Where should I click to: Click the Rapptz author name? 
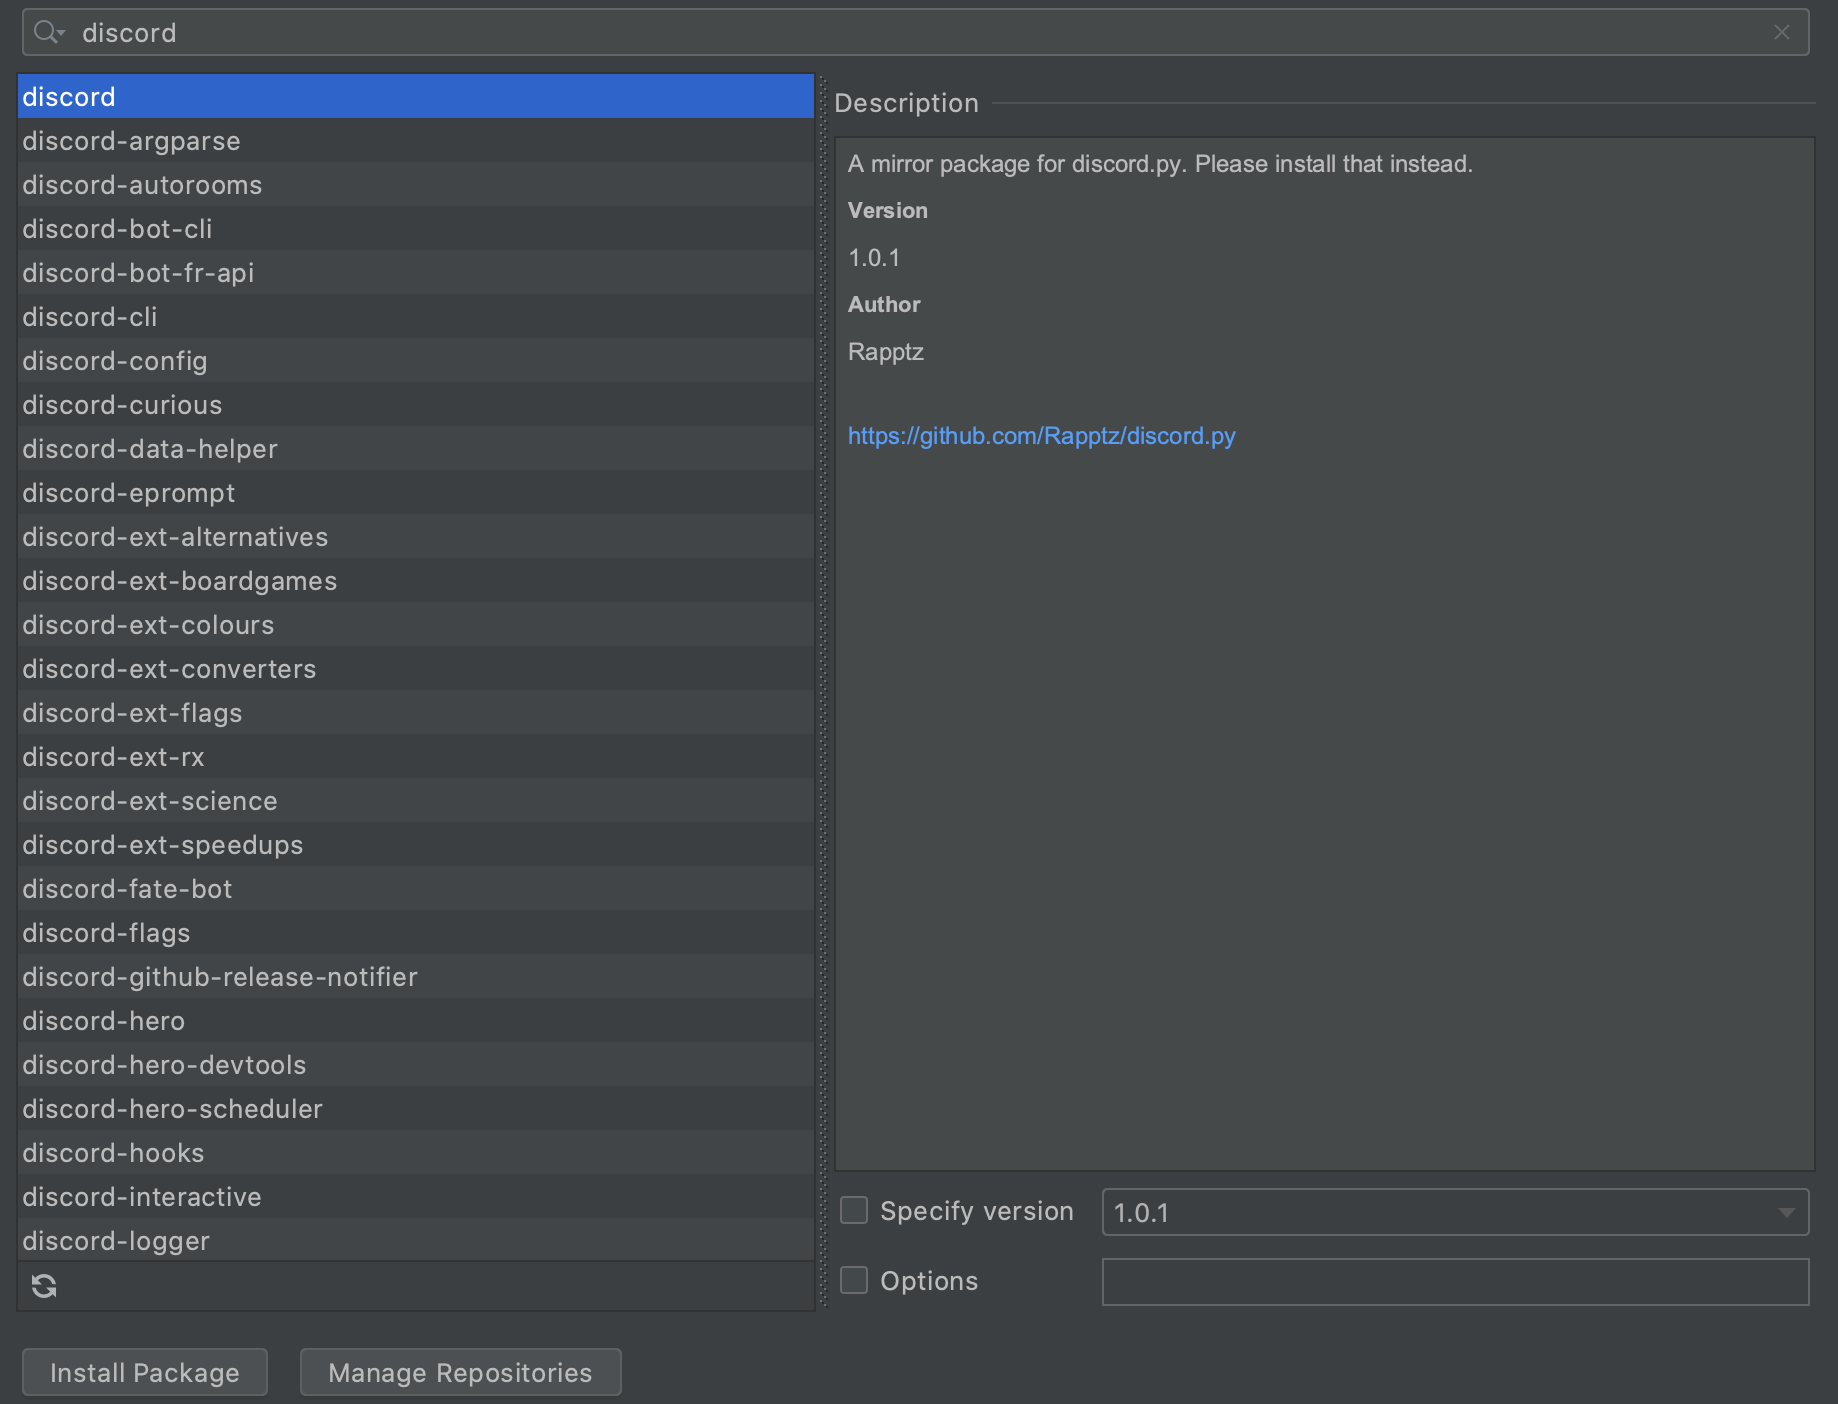pyautogui.click(x=886, y=352)
